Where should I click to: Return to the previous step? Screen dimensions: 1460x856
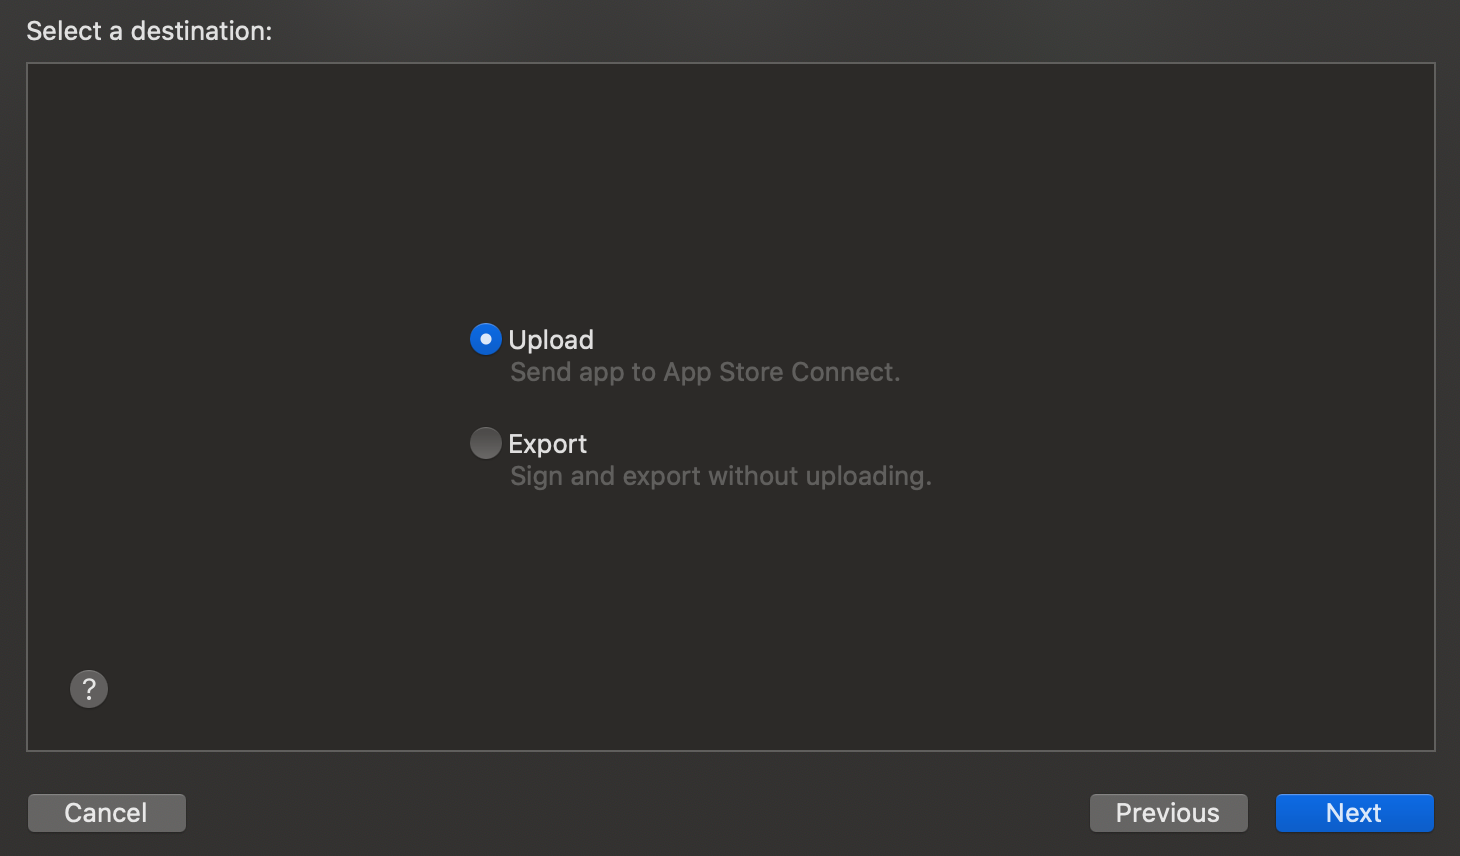tap(1168, 813)
